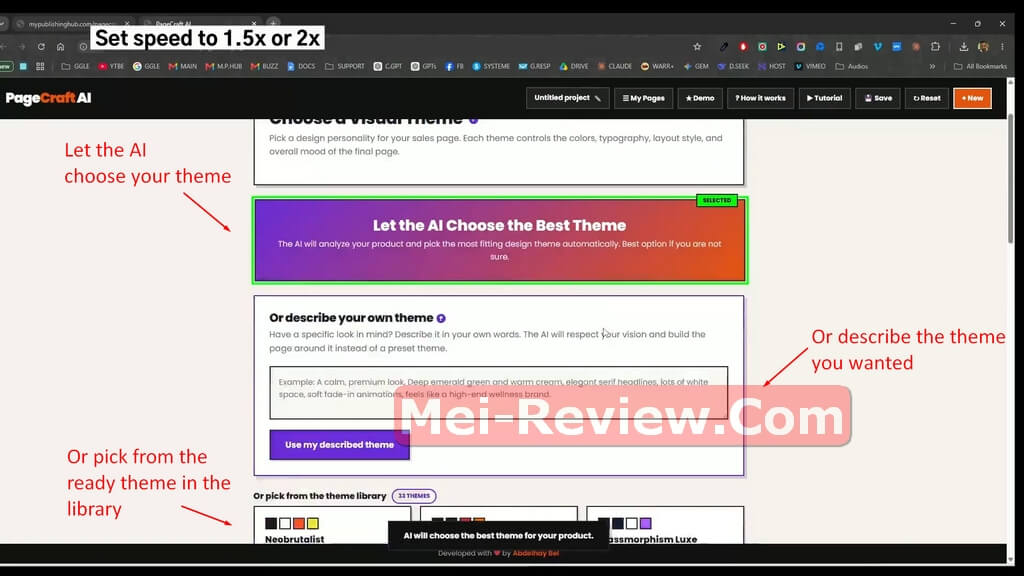
Task: Open the VIMEO bookmark
Action: click(x=810, y=66)
